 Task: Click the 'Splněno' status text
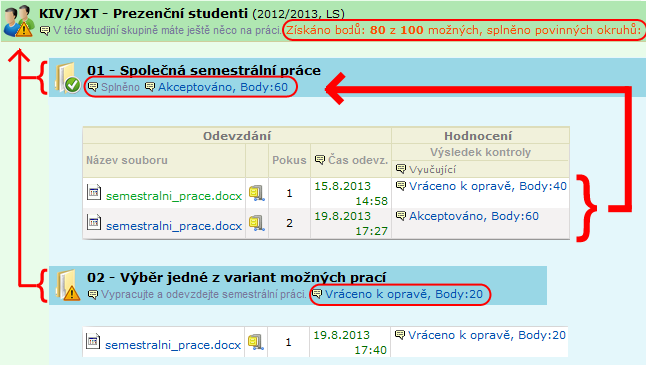coord(120,87)
